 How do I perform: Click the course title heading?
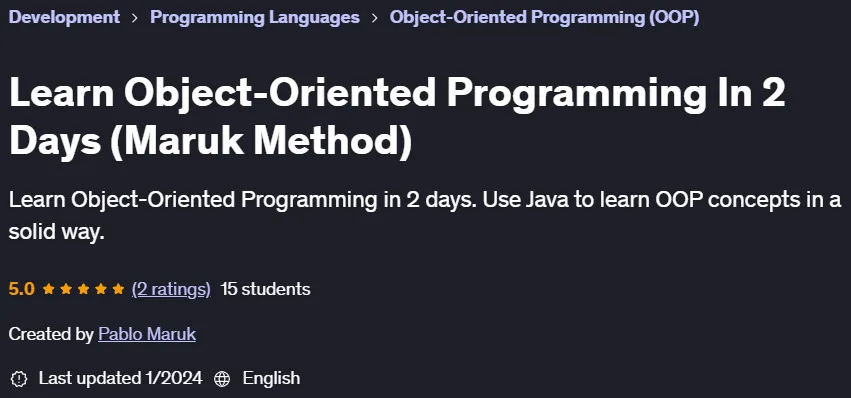(x=397, y=116)
